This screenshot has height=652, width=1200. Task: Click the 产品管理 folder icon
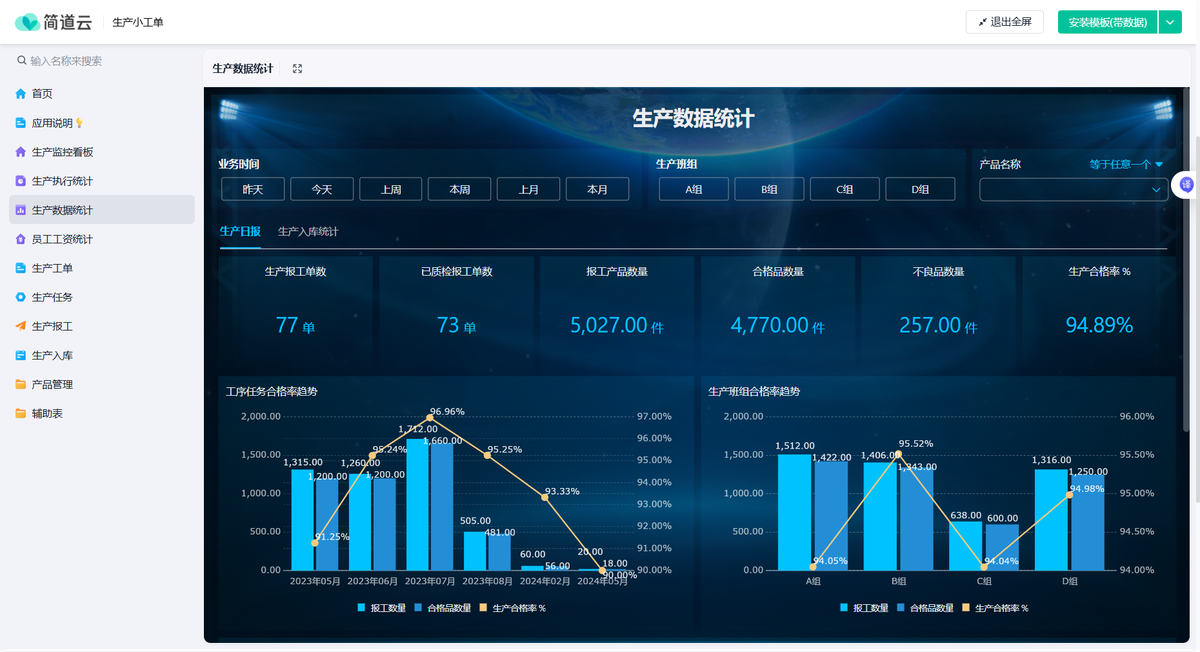point(21,384)
